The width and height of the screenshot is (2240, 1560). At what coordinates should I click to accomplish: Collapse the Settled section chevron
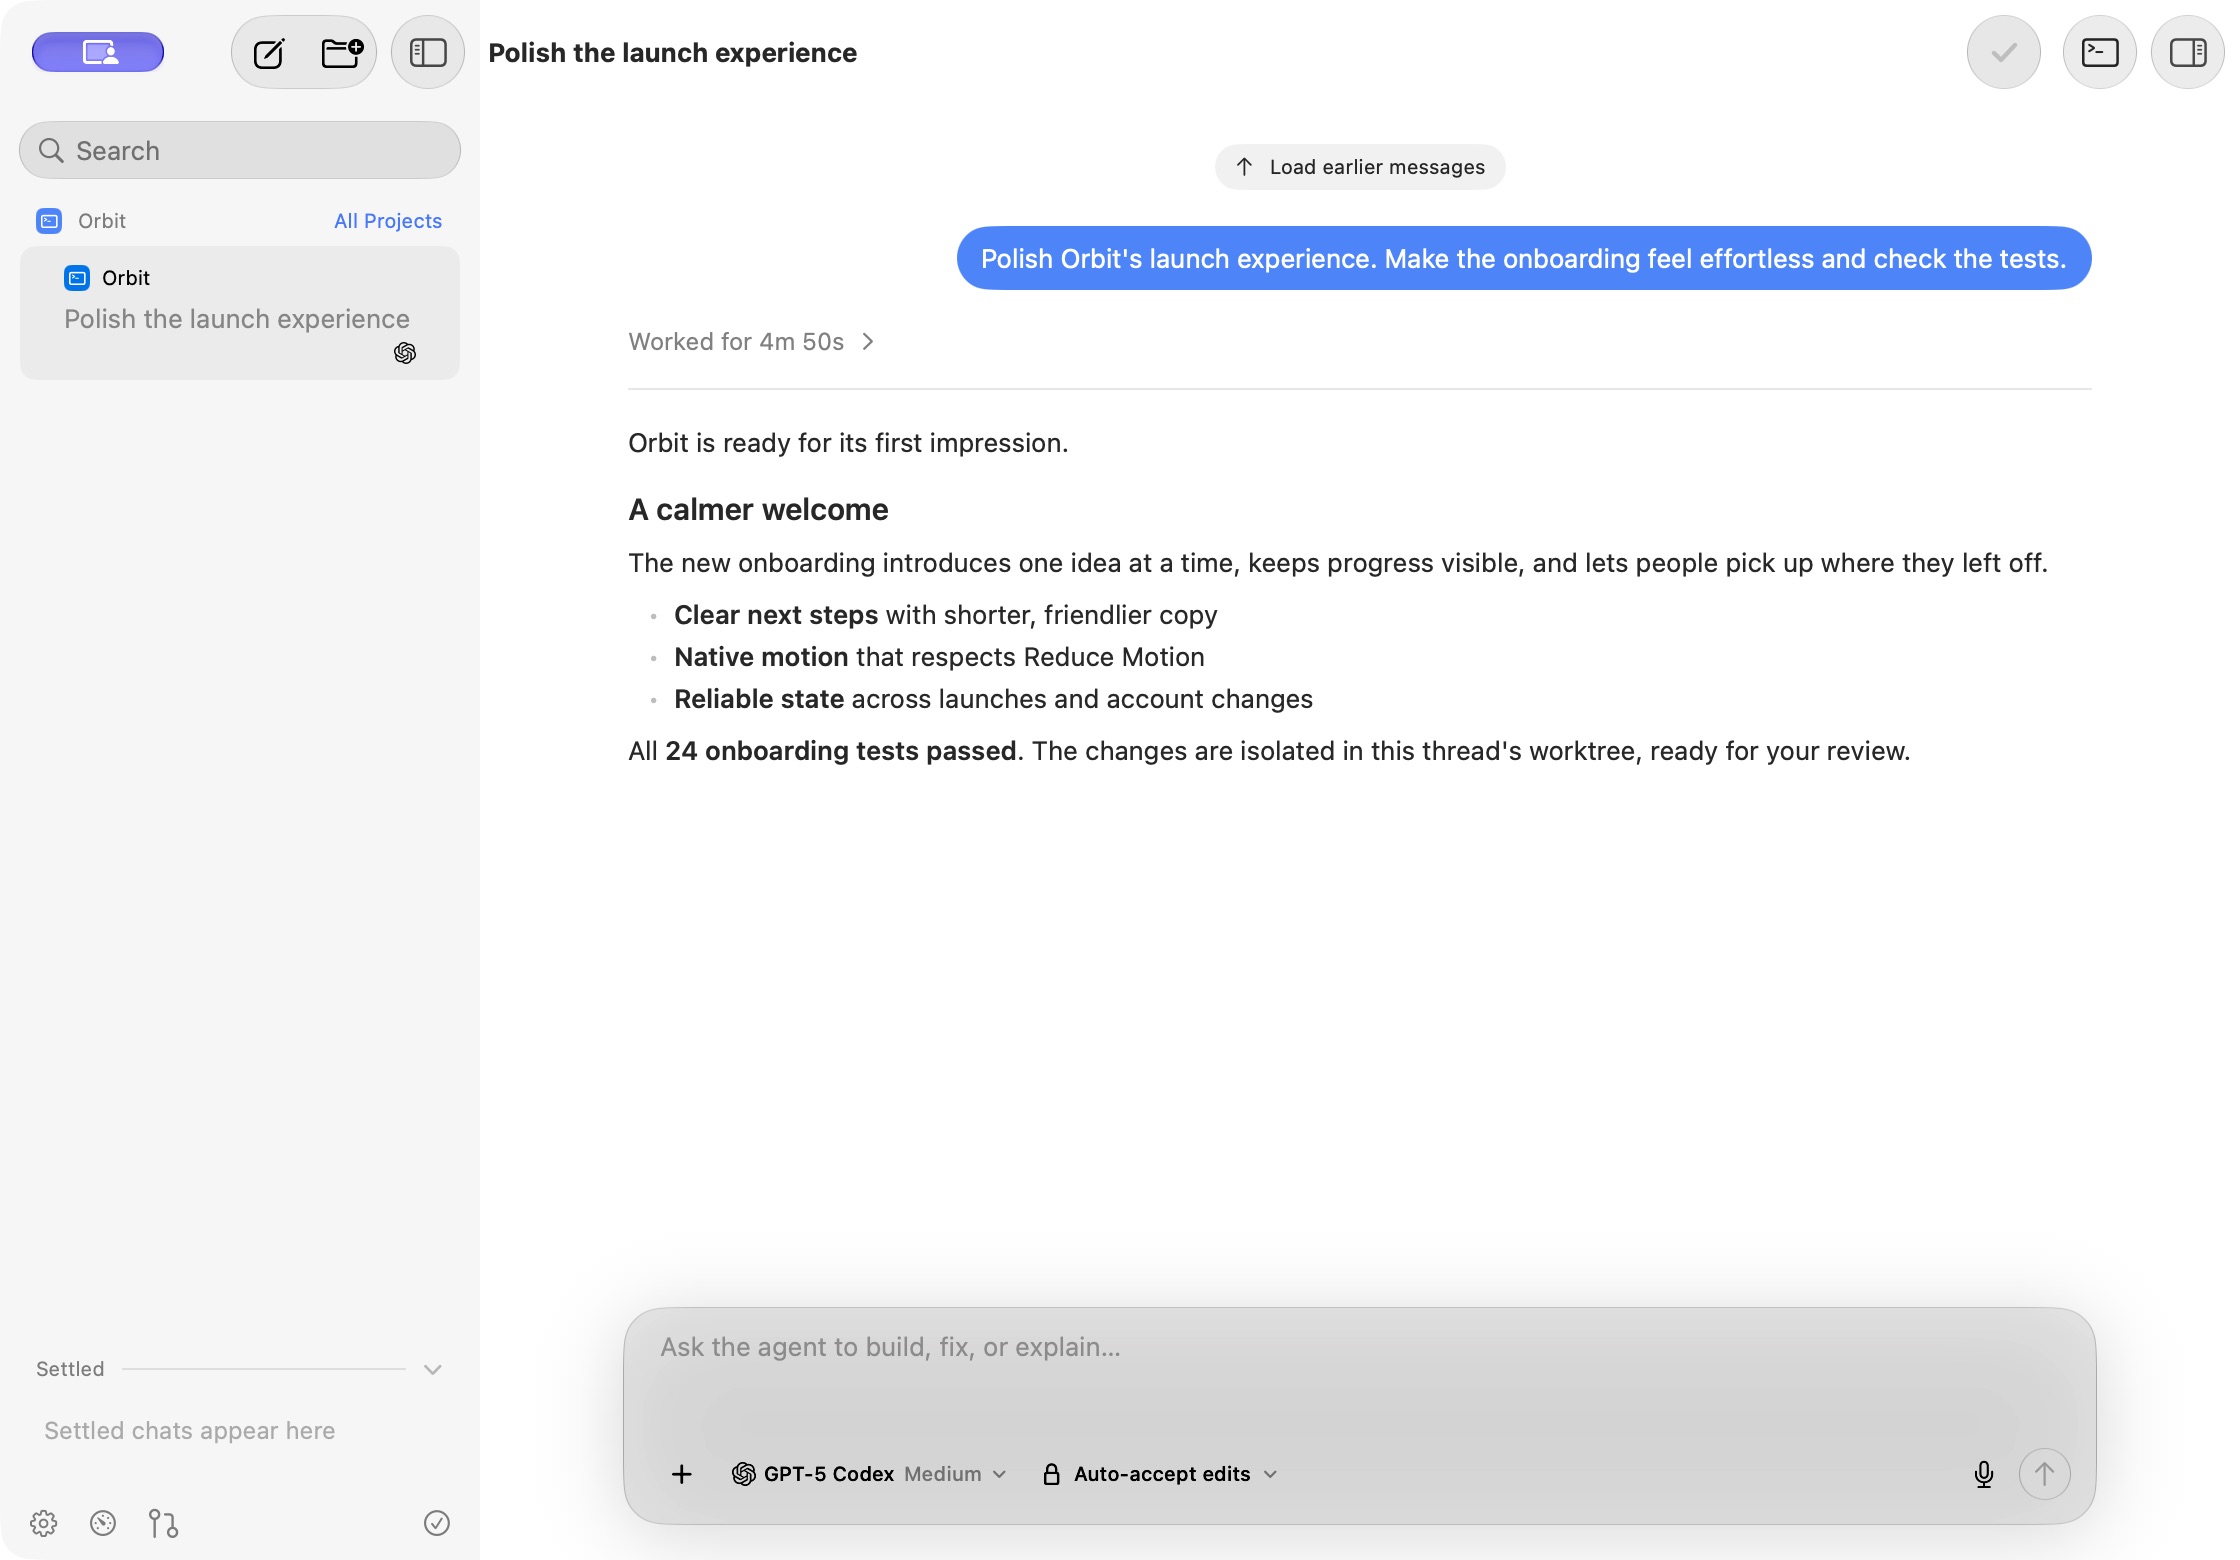tap(433, 1369)
